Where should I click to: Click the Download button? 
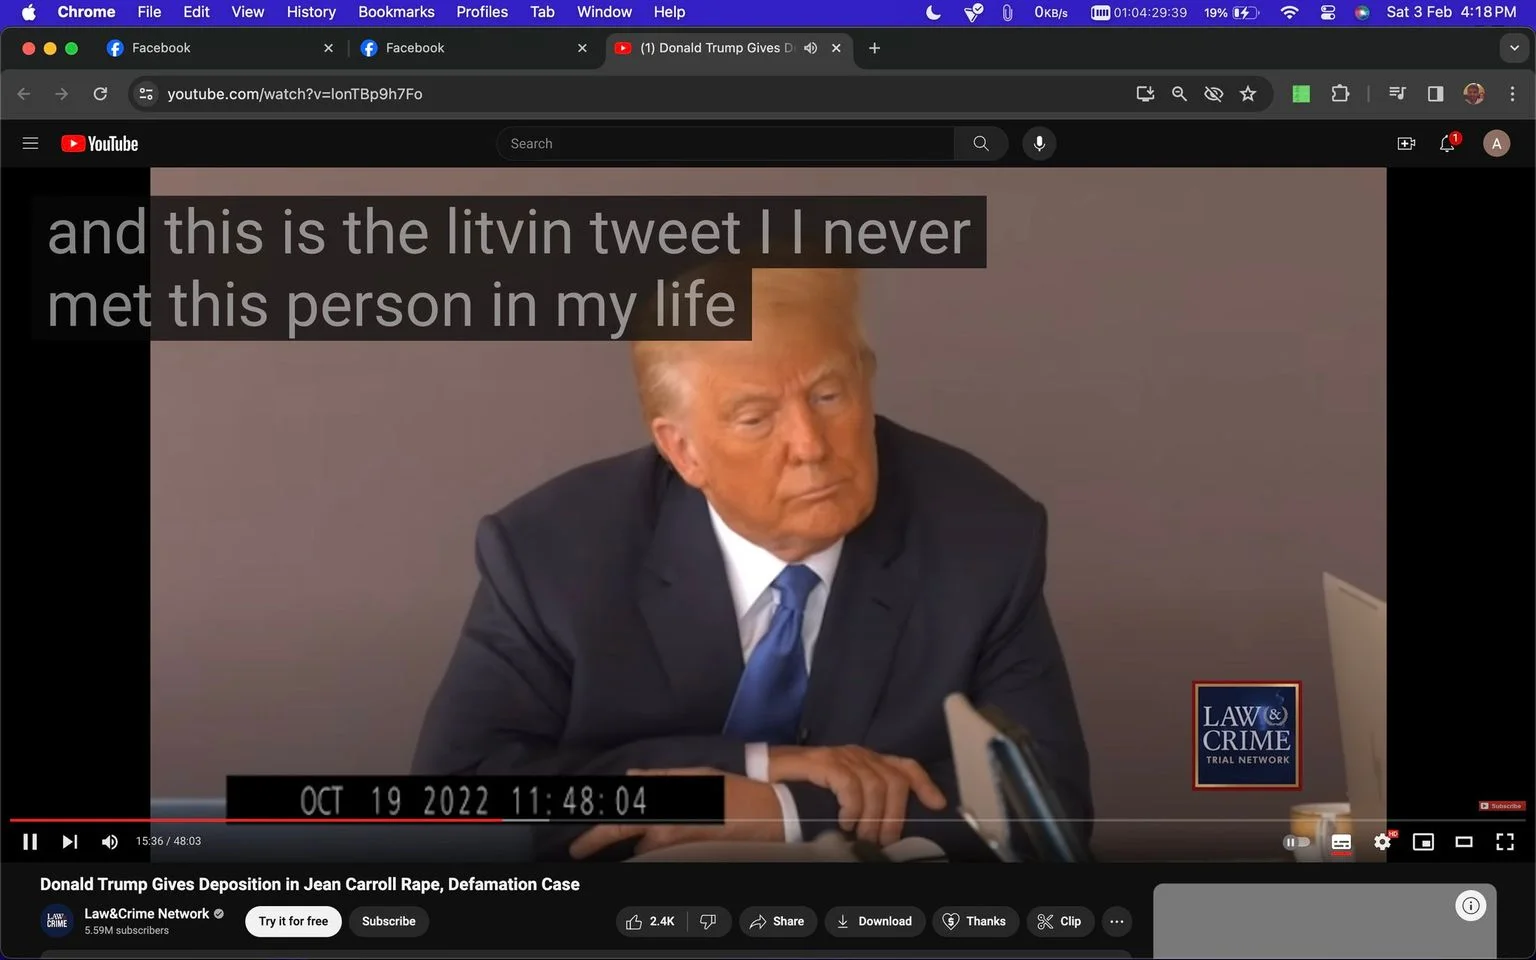874,921
